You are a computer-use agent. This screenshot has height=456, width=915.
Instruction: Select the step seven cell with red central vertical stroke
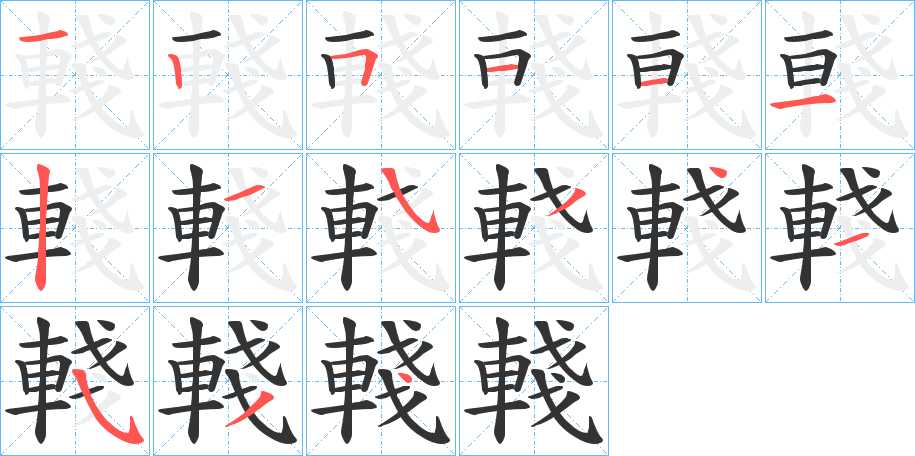point(75,228)
